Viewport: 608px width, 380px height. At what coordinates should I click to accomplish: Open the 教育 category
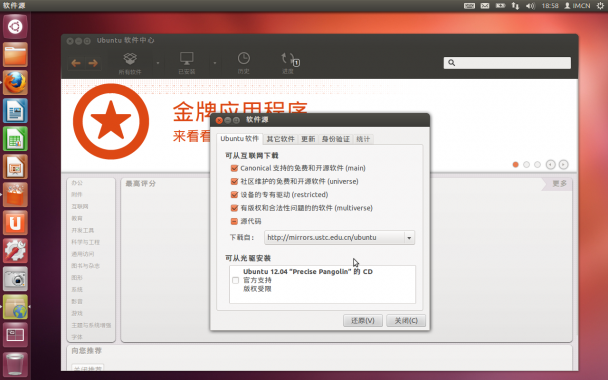point(77,219)
